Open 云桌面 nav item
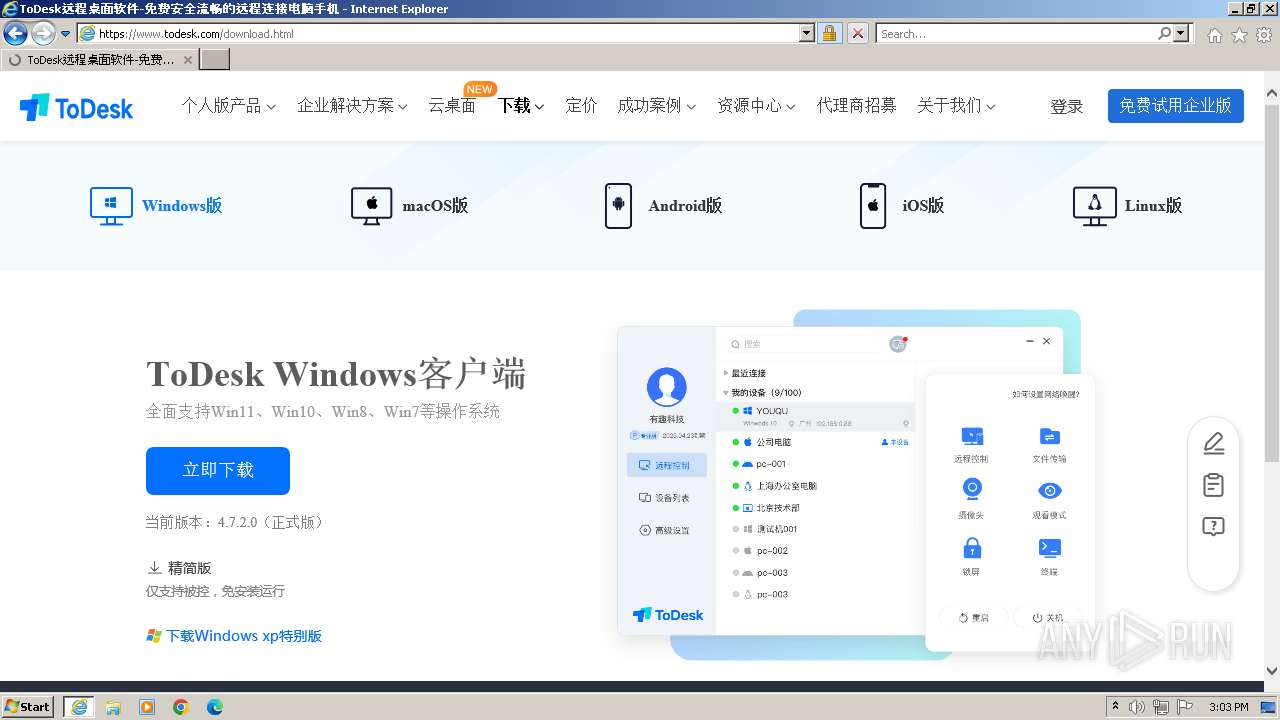 tap(452, 105)
